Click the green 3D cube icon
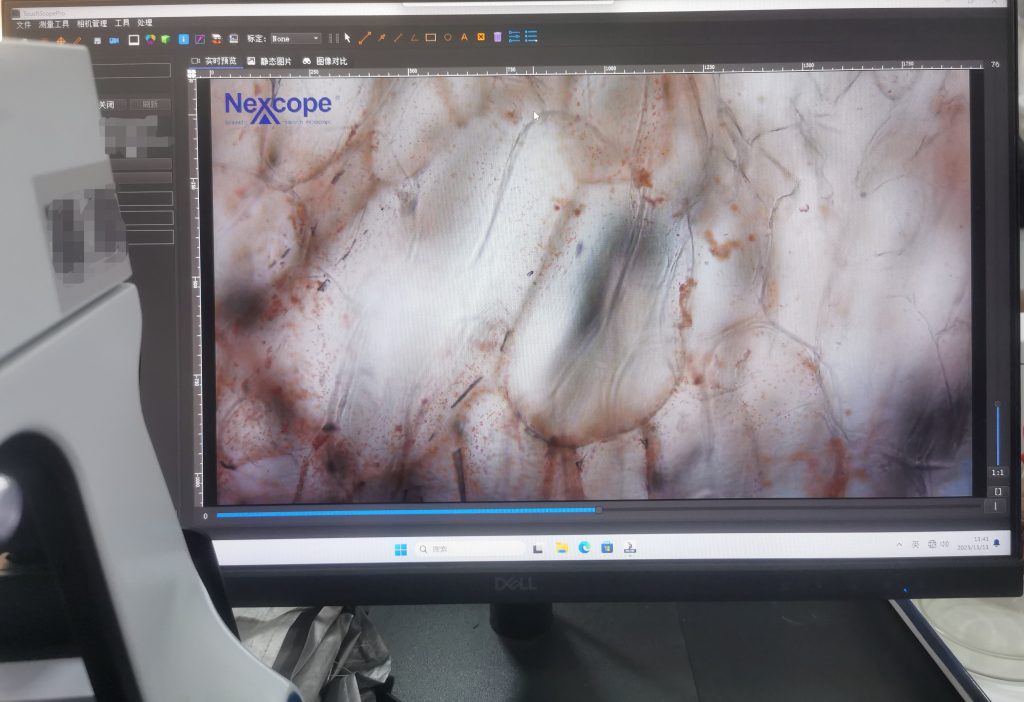 [x=165, y=40]
